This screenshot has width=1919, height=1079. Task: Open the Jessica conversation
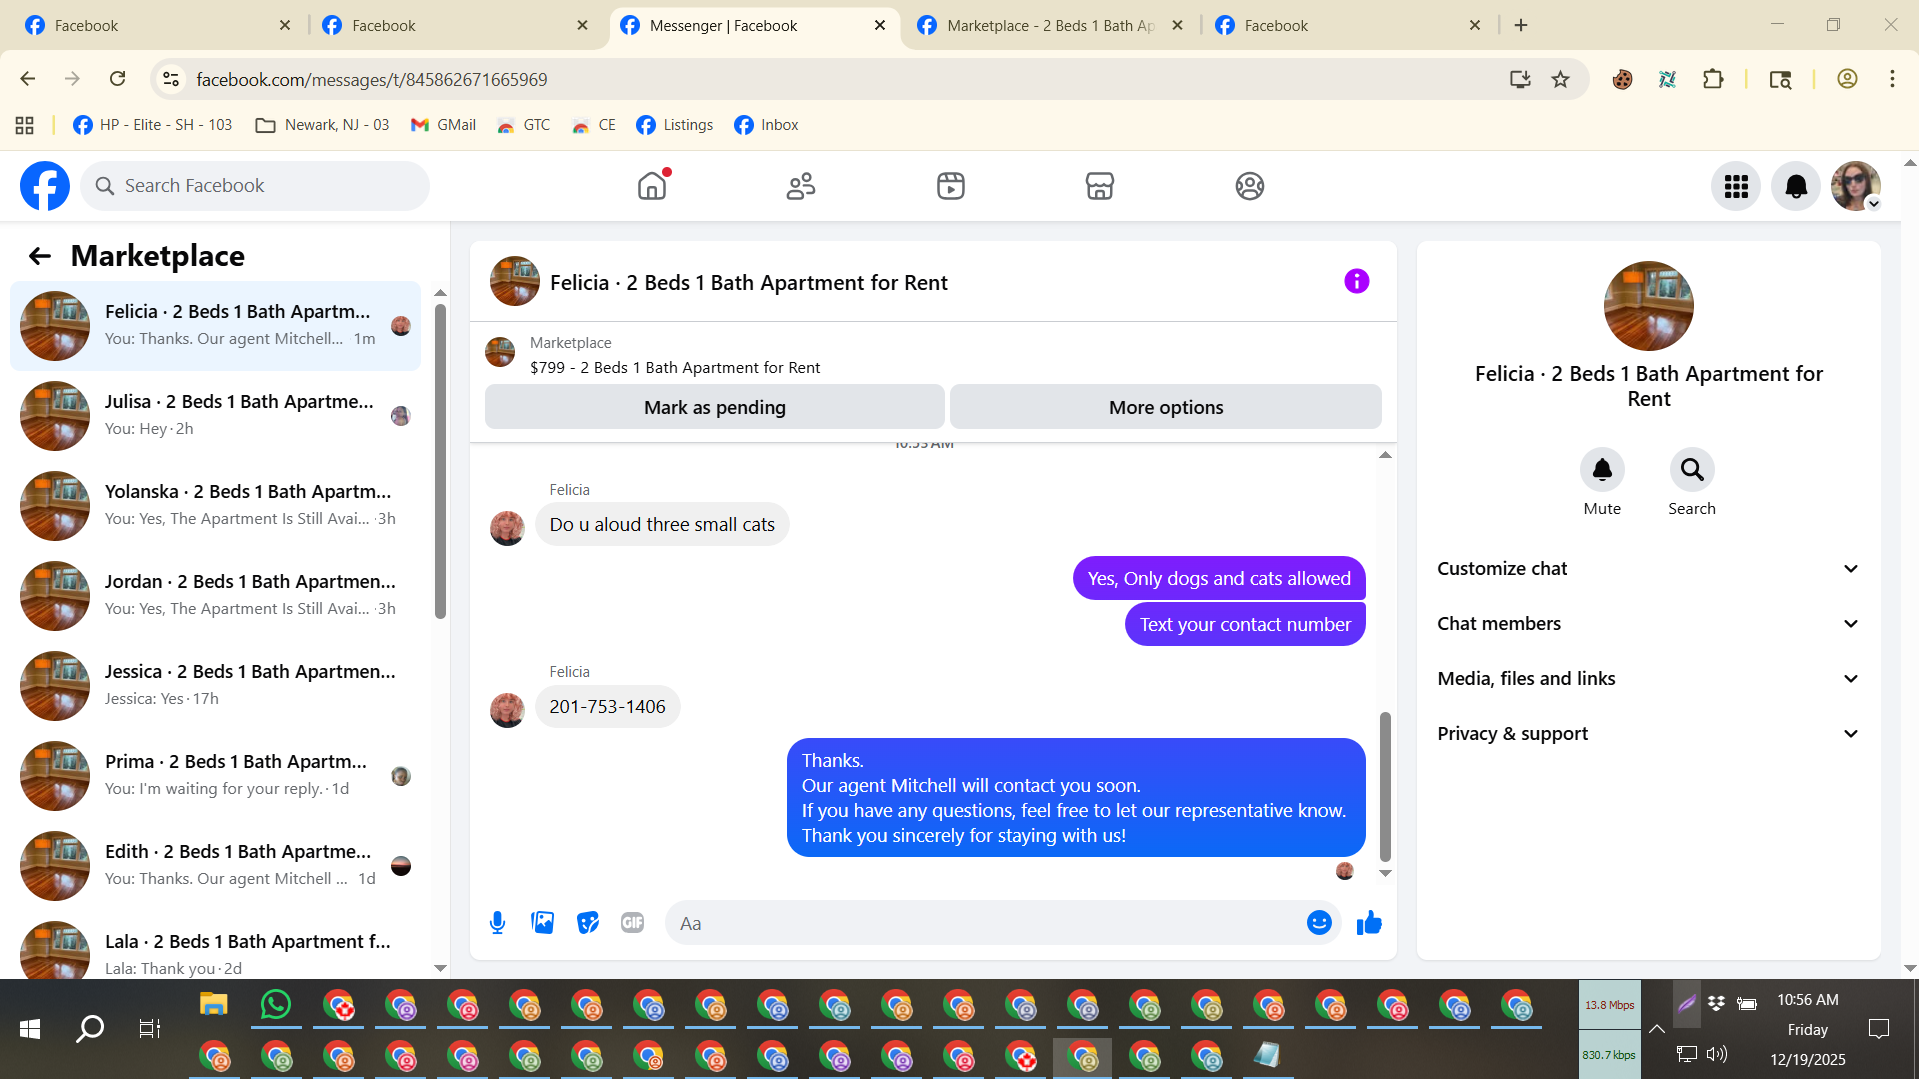(x=215, y=686)
